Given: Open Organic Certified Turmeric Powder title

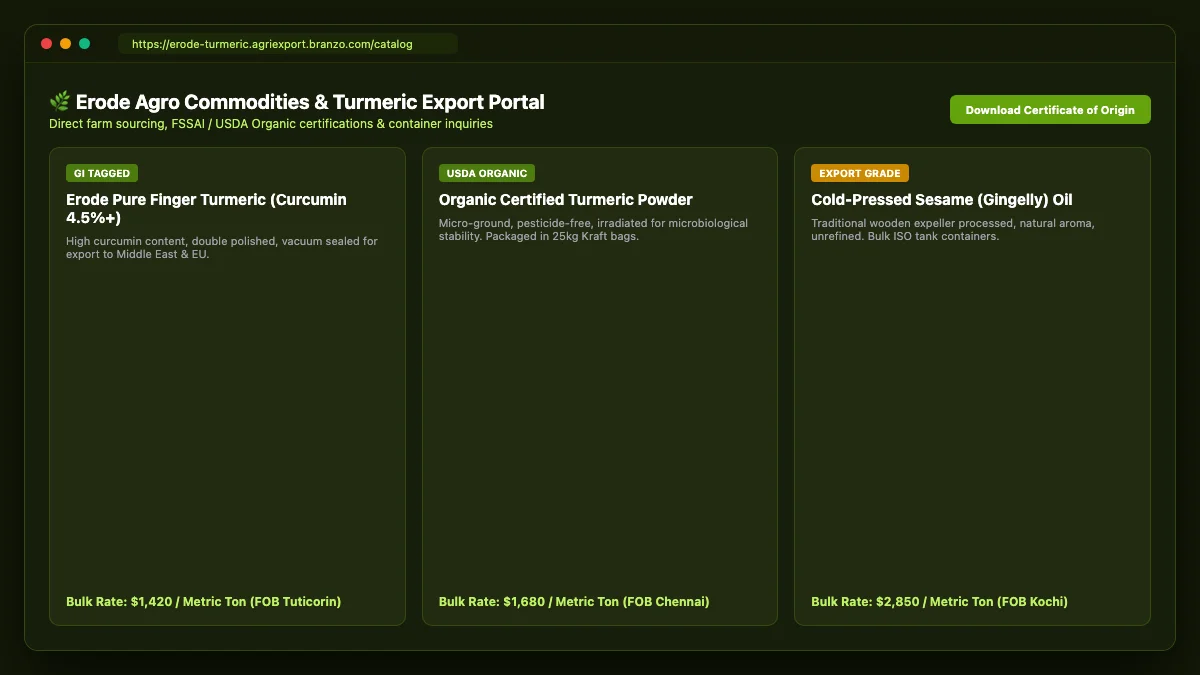Looking at the screenshot, I should (566, 199).
